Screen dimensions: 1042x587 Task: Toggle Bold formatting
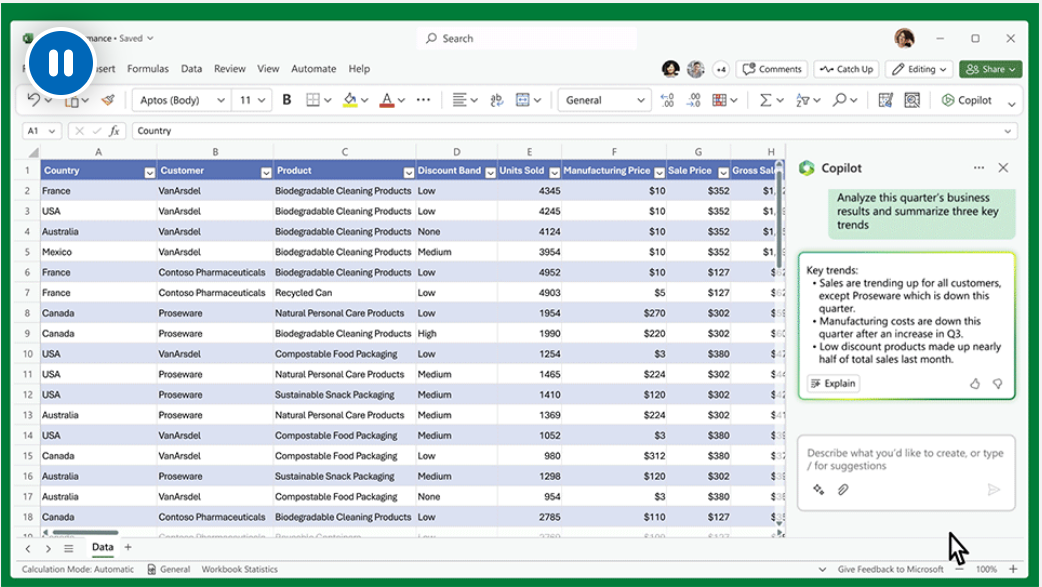click(287, 100)
